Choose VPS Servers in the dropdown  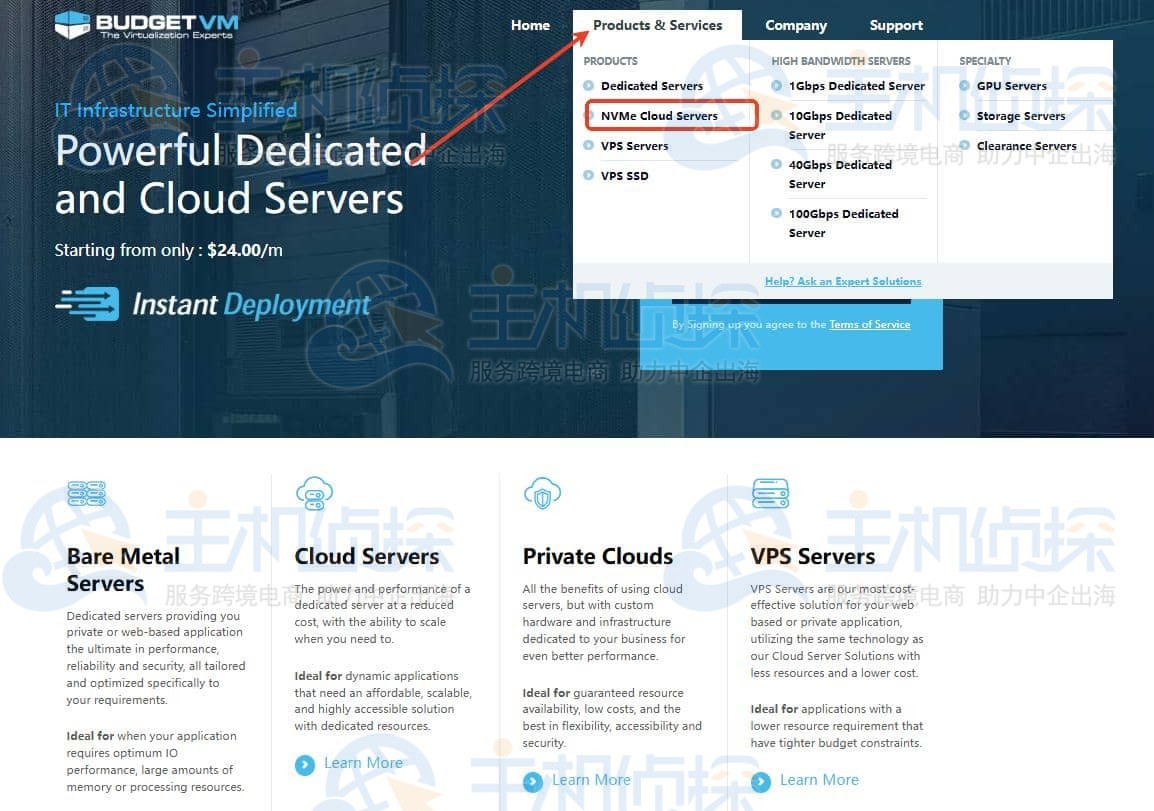click(x=634, y=146)
